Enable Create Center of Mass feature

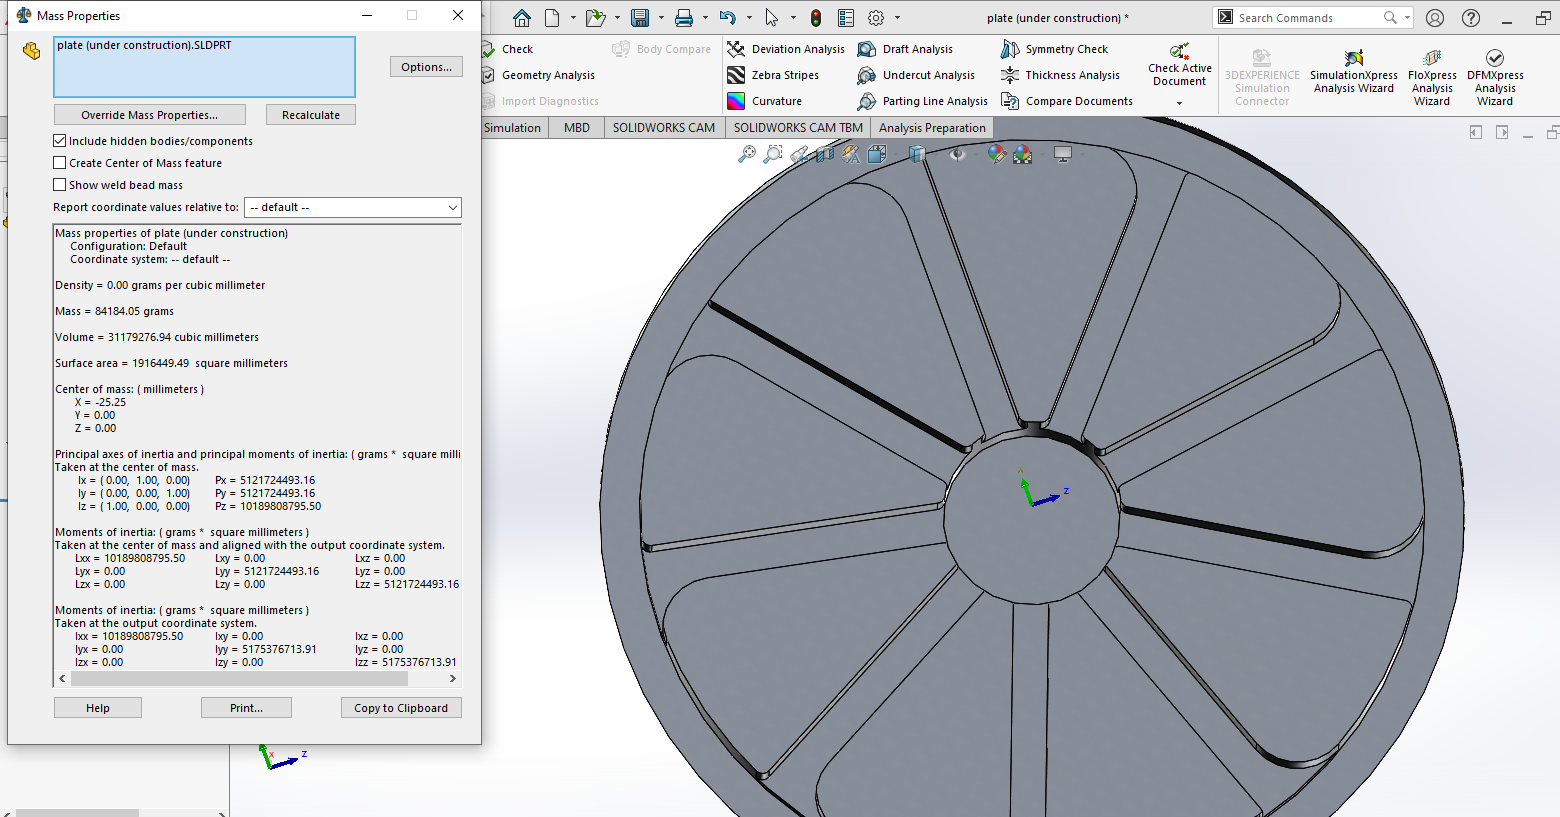pos(60,163)
